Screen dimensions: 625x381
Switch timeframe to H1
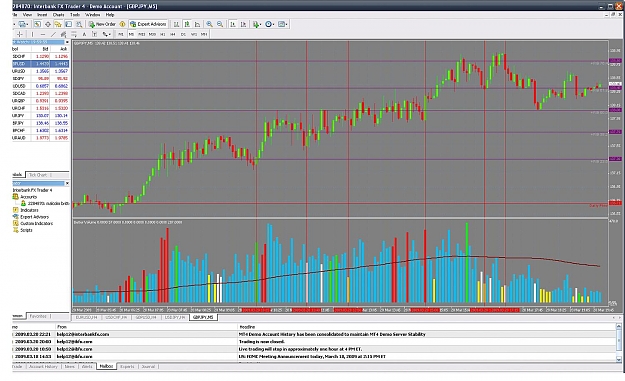[163, 34]
